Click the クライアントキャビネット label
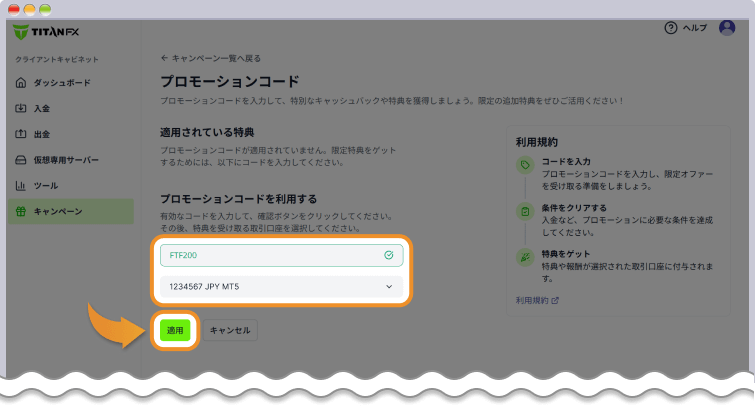Screen dimensions: 755x408 click(x=57, y=59)
